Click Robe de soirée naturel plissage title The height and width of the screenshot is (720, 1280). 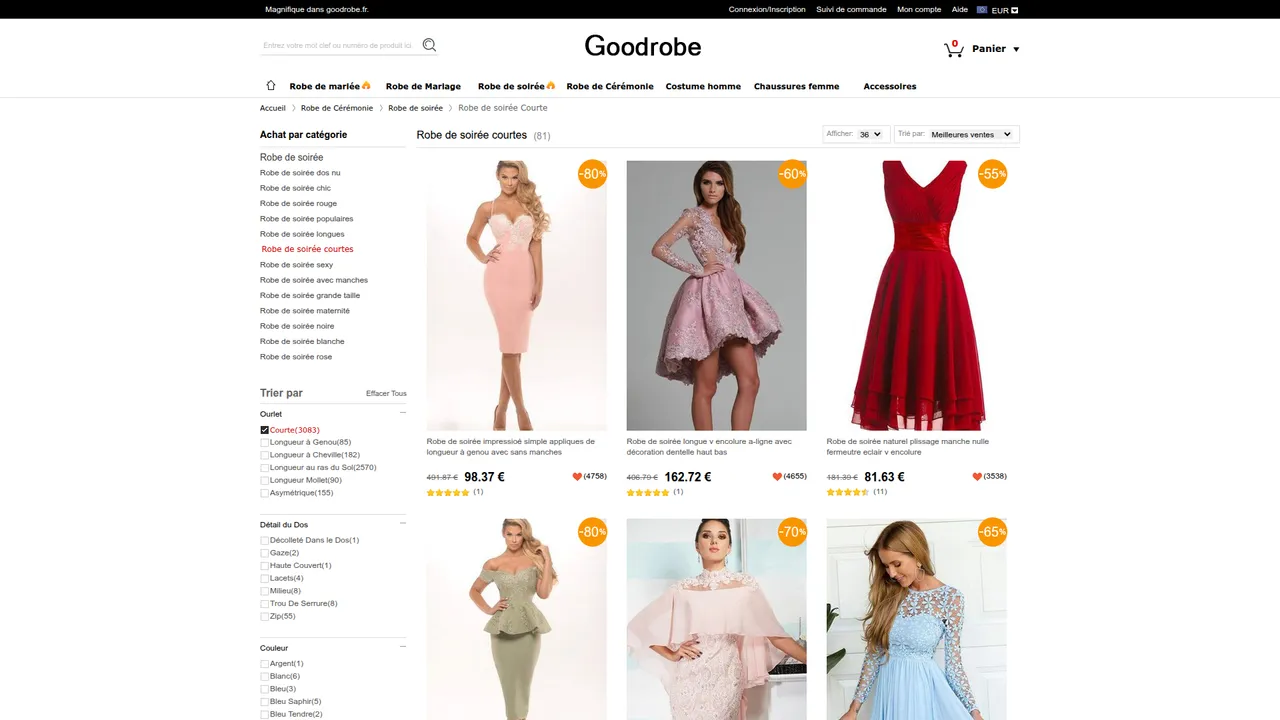[x=908, y=447]
